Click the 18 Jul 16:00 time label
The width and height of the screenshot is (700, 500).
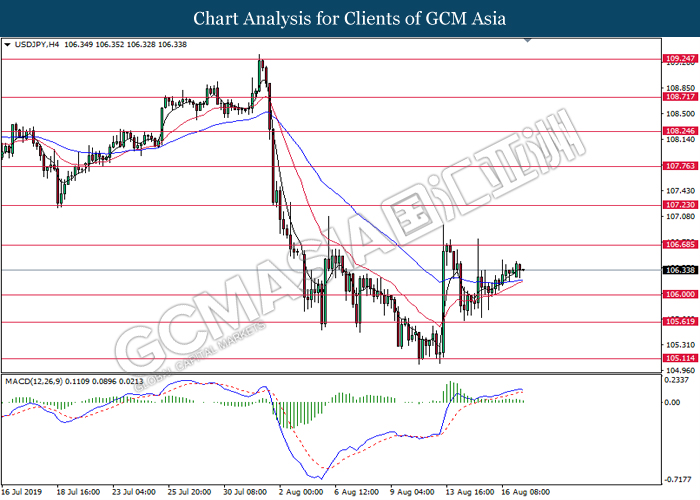(x=78, y=492)
